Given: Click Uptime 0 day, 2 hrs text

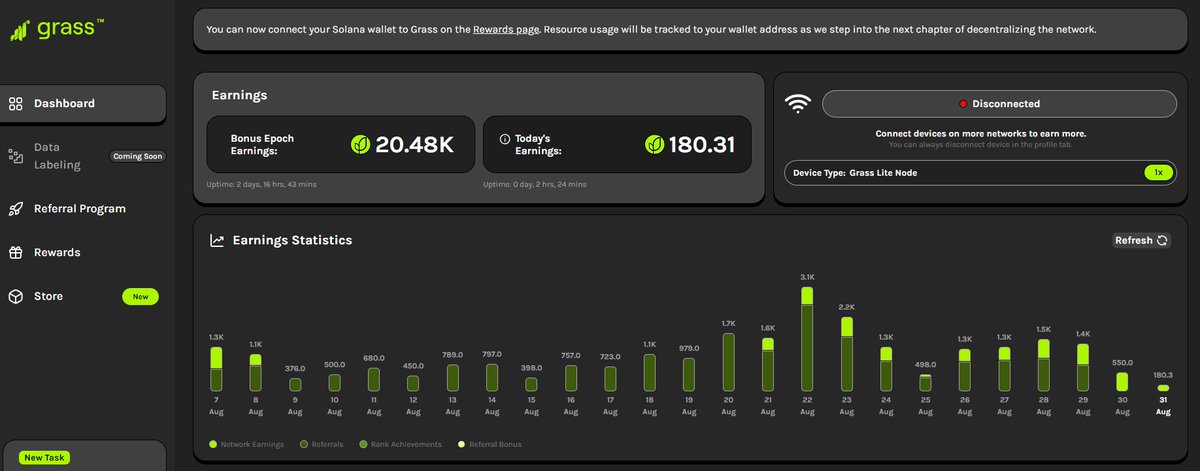Looking at the screenshot, I should 534,185.
